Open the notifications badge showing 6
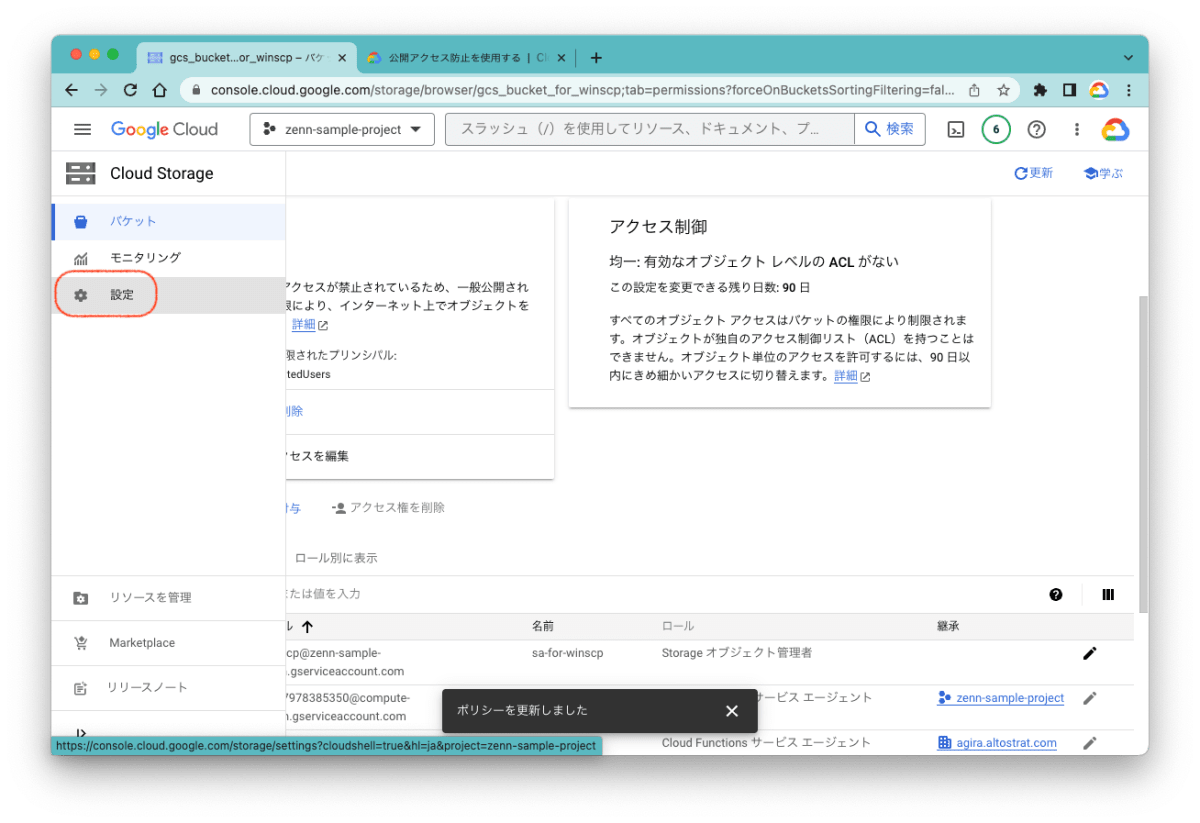This screenshot has height=823, width=1200. click(996, 130)
